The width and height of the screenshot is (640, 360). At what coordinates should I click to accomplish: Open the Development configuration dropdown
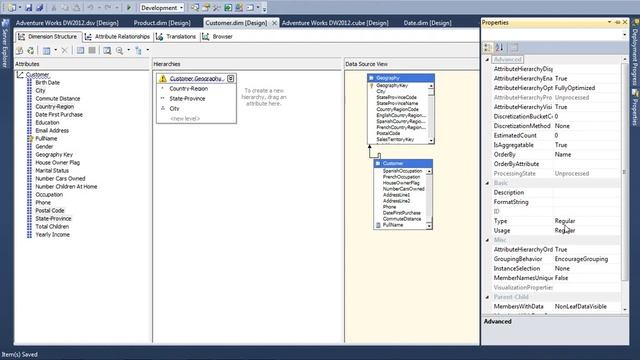pyautogui.click(x=162, y=8)
